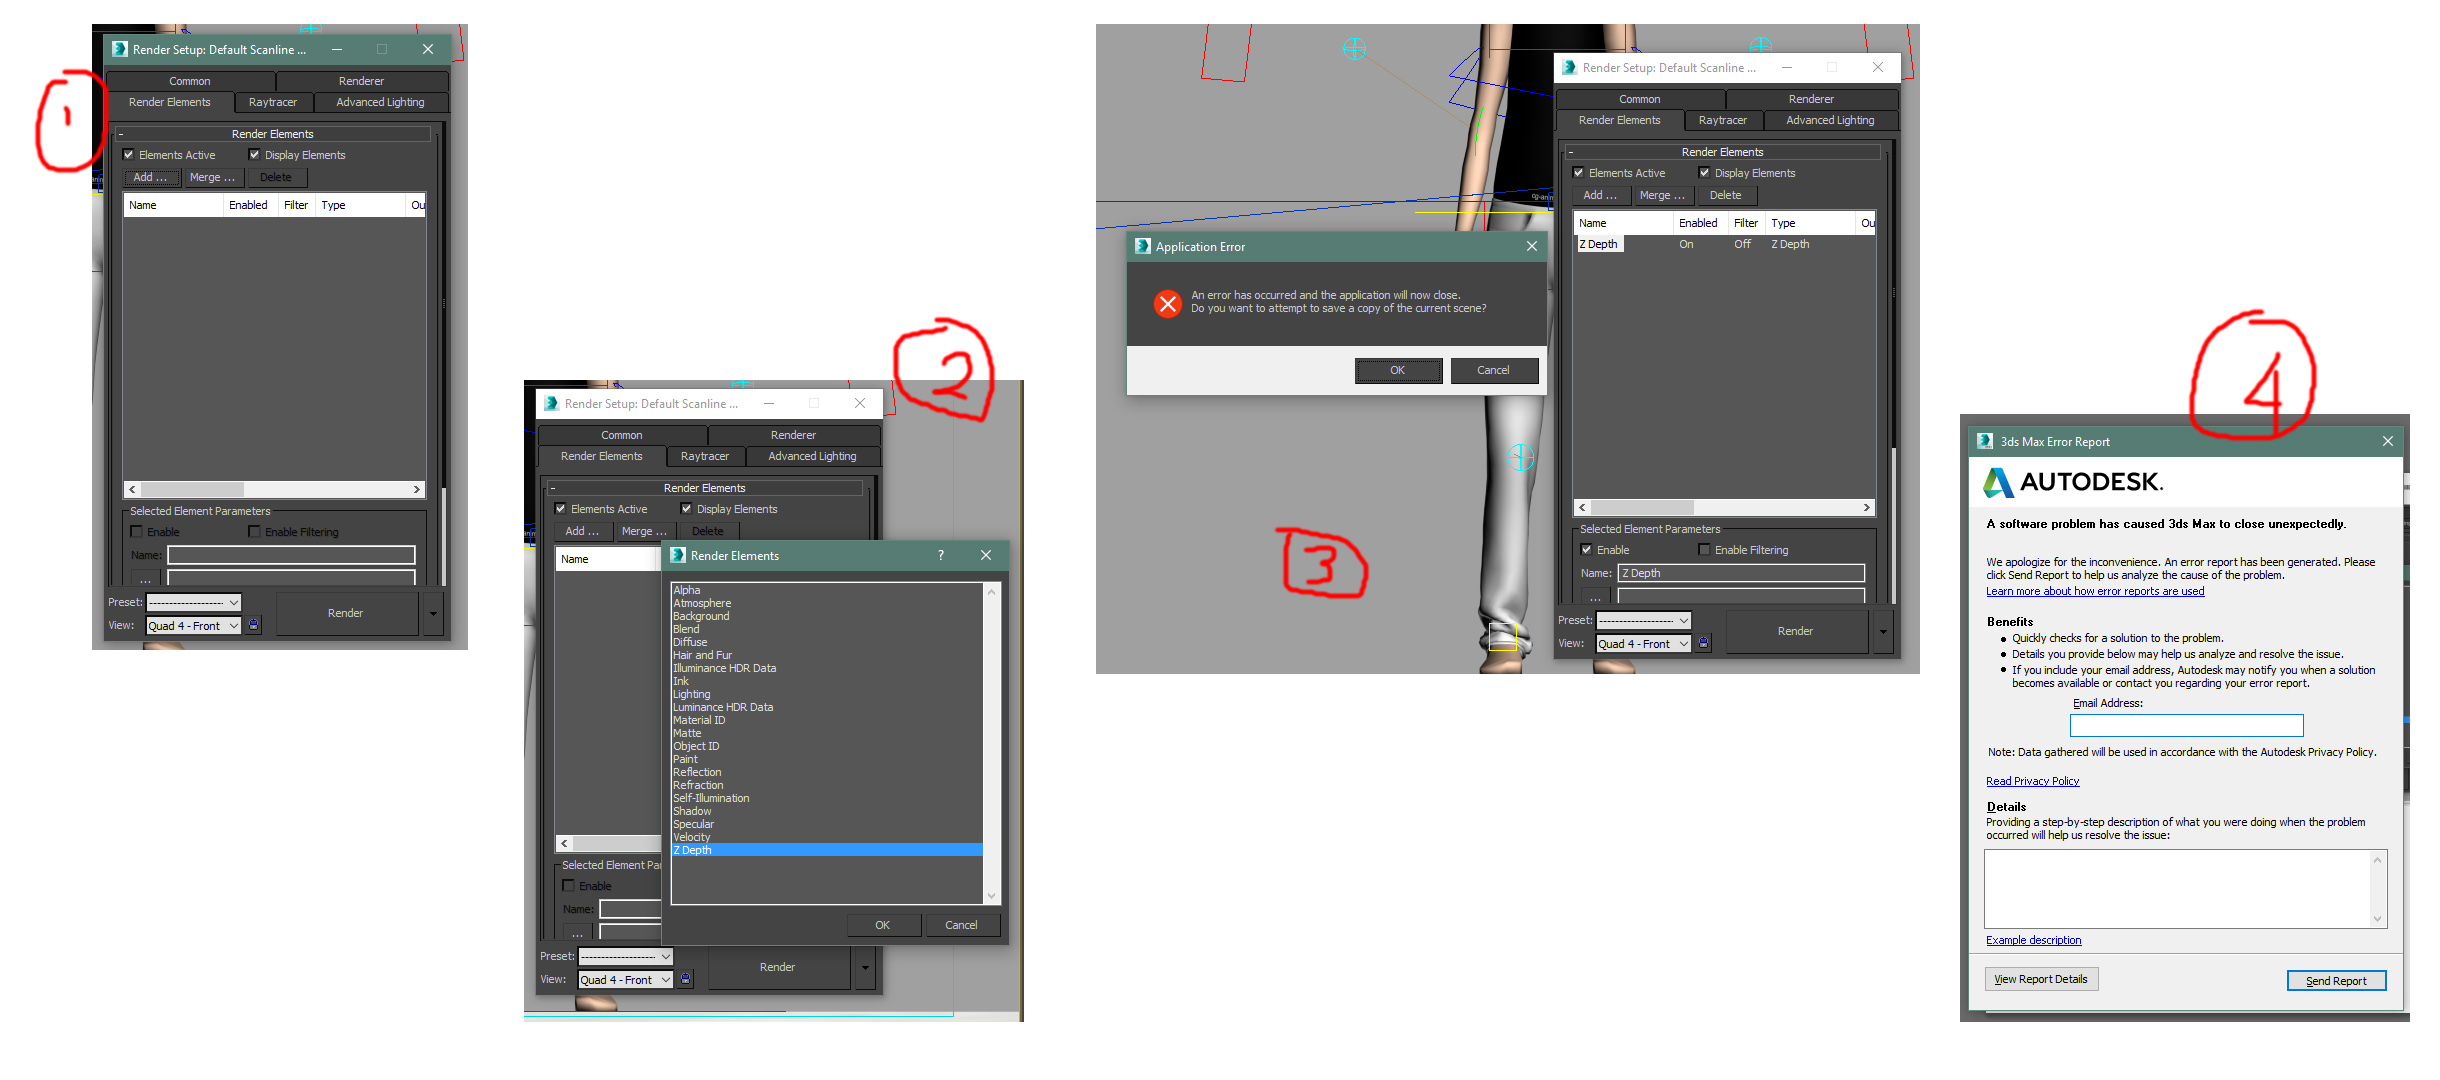Viewport: 2440px width, 1080px height.
Task: Switch to the Raytracer tab
Action: point(274,104)
